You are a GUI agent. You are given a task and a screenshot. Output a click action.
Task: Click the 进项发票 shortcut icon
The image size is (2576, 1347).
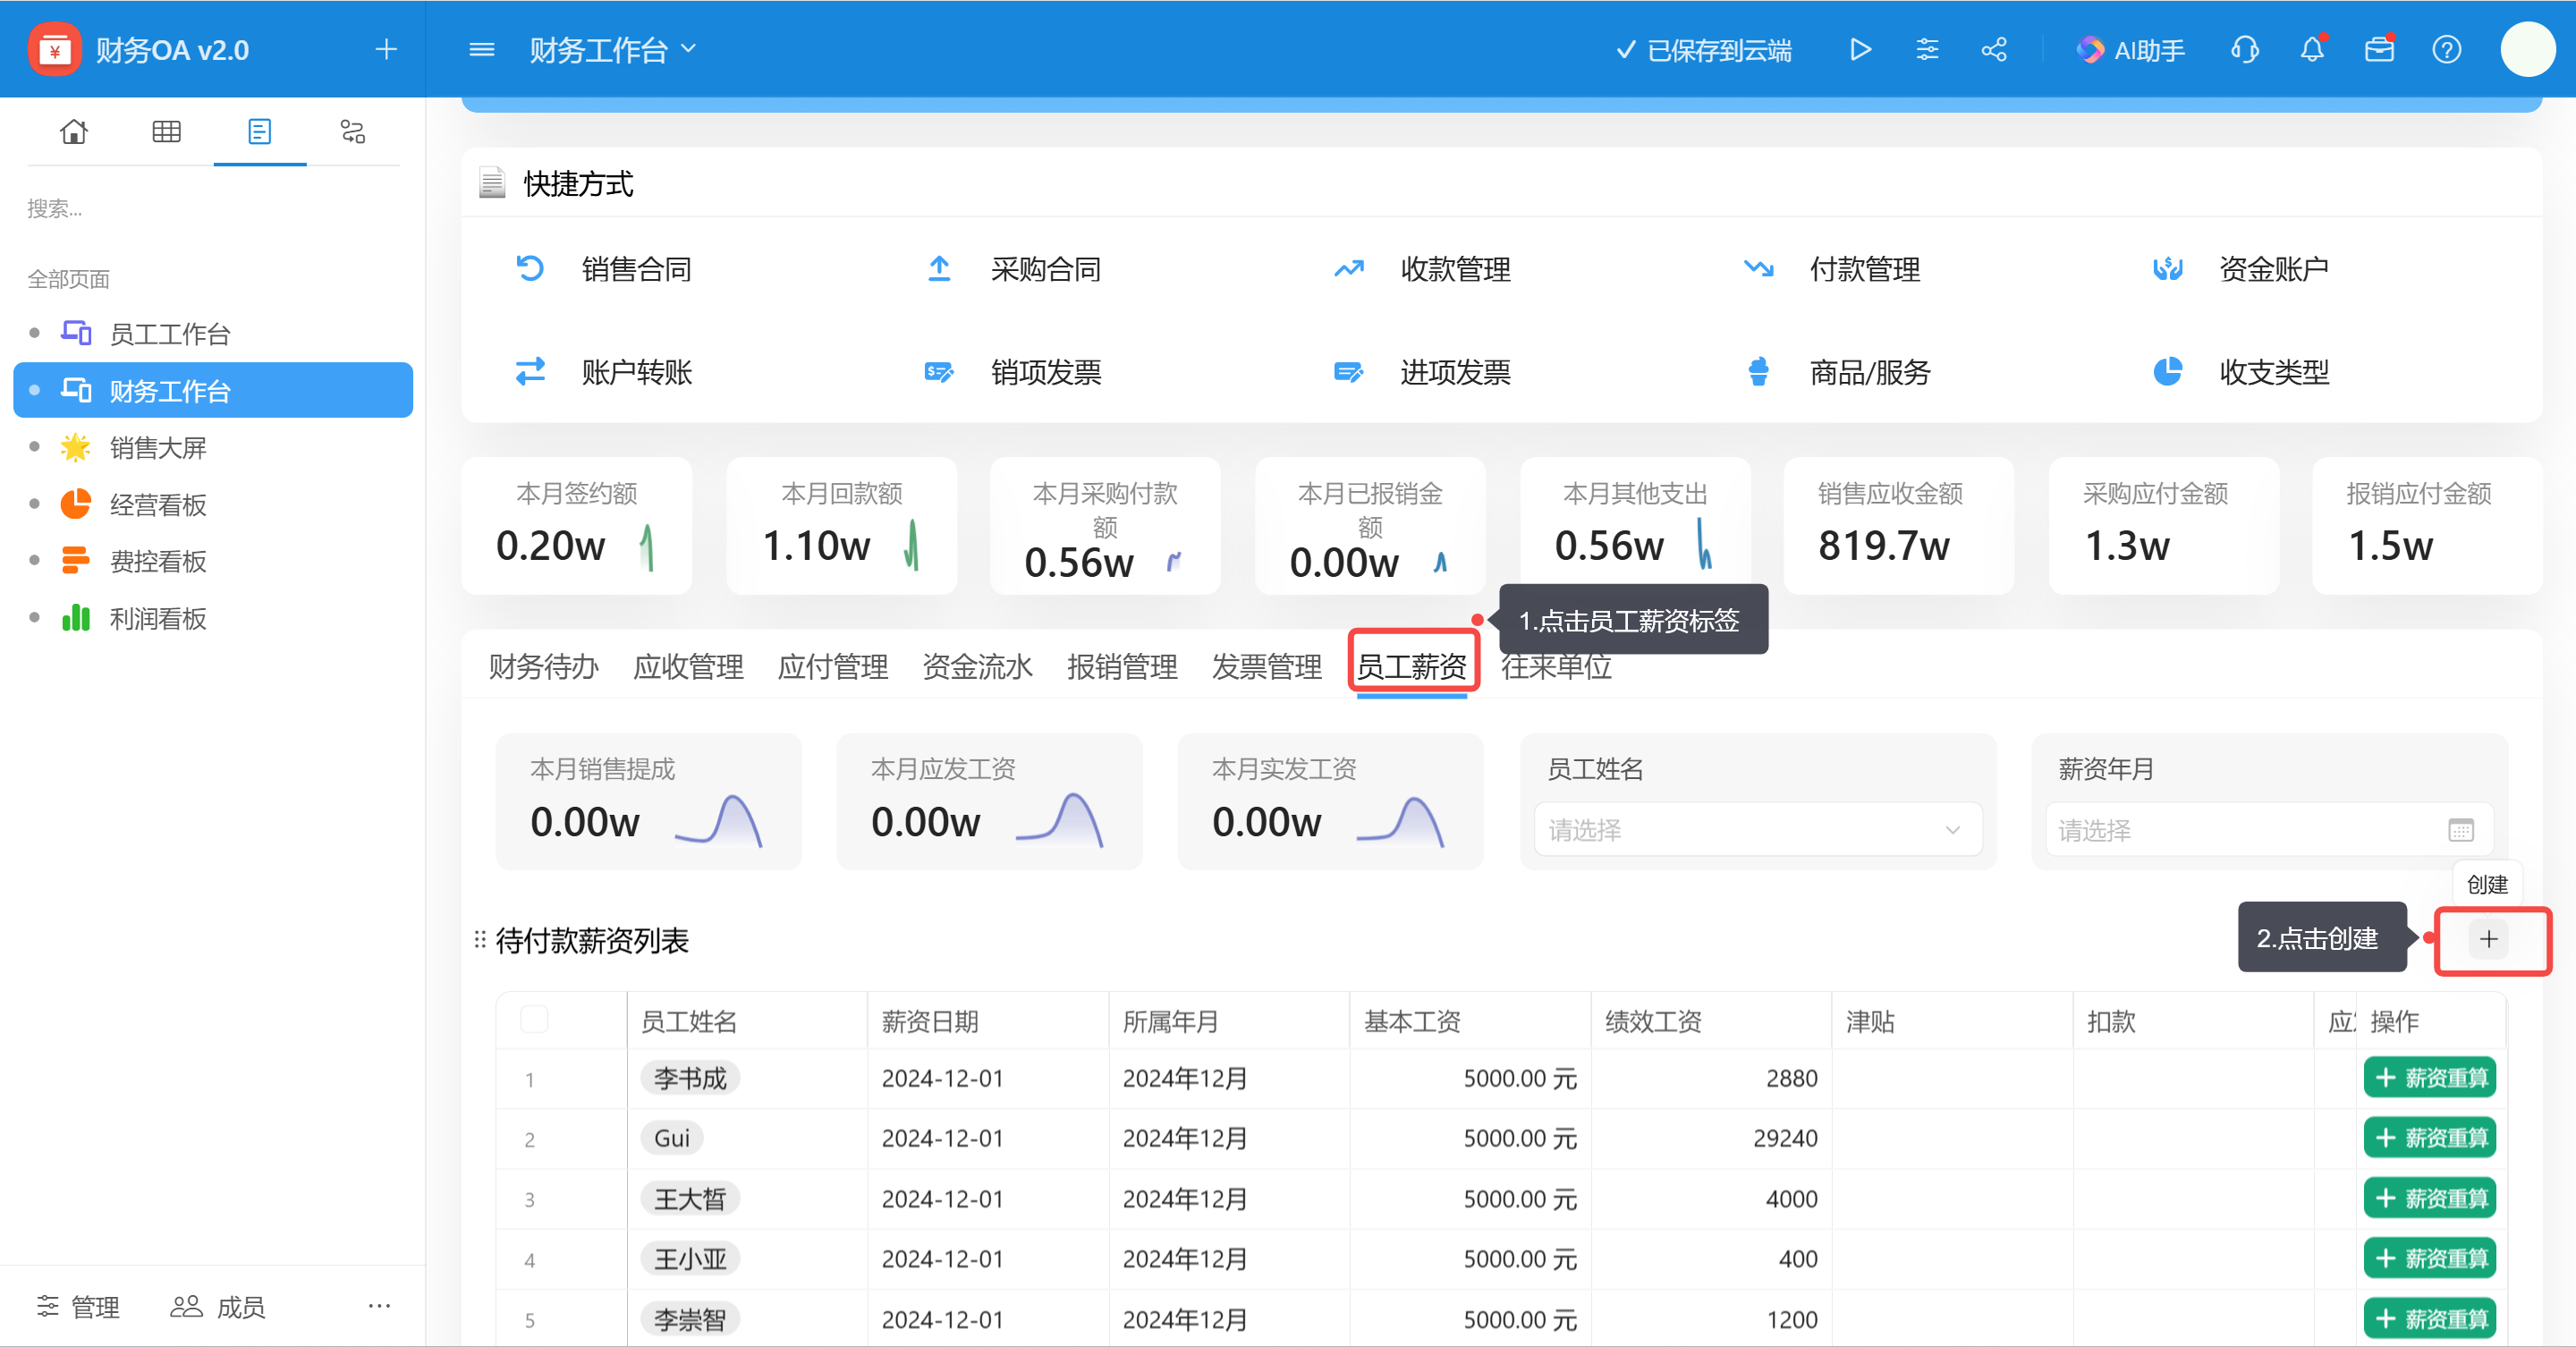point(1348,372)
